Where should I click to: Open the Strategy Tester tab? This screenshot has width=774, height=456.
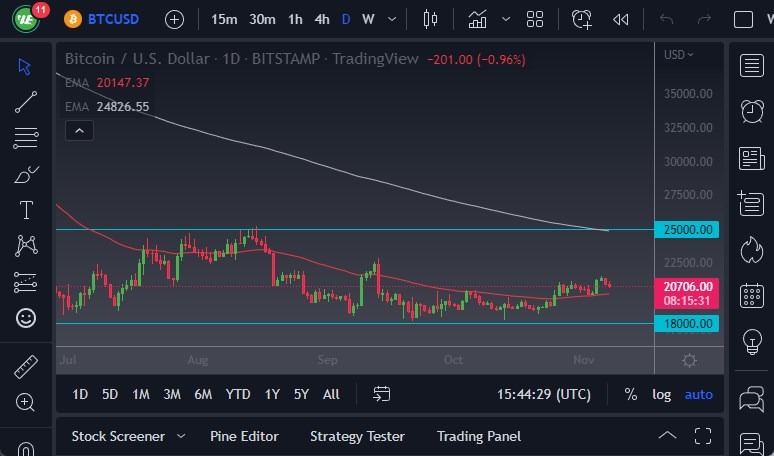(x=357, y=436)
